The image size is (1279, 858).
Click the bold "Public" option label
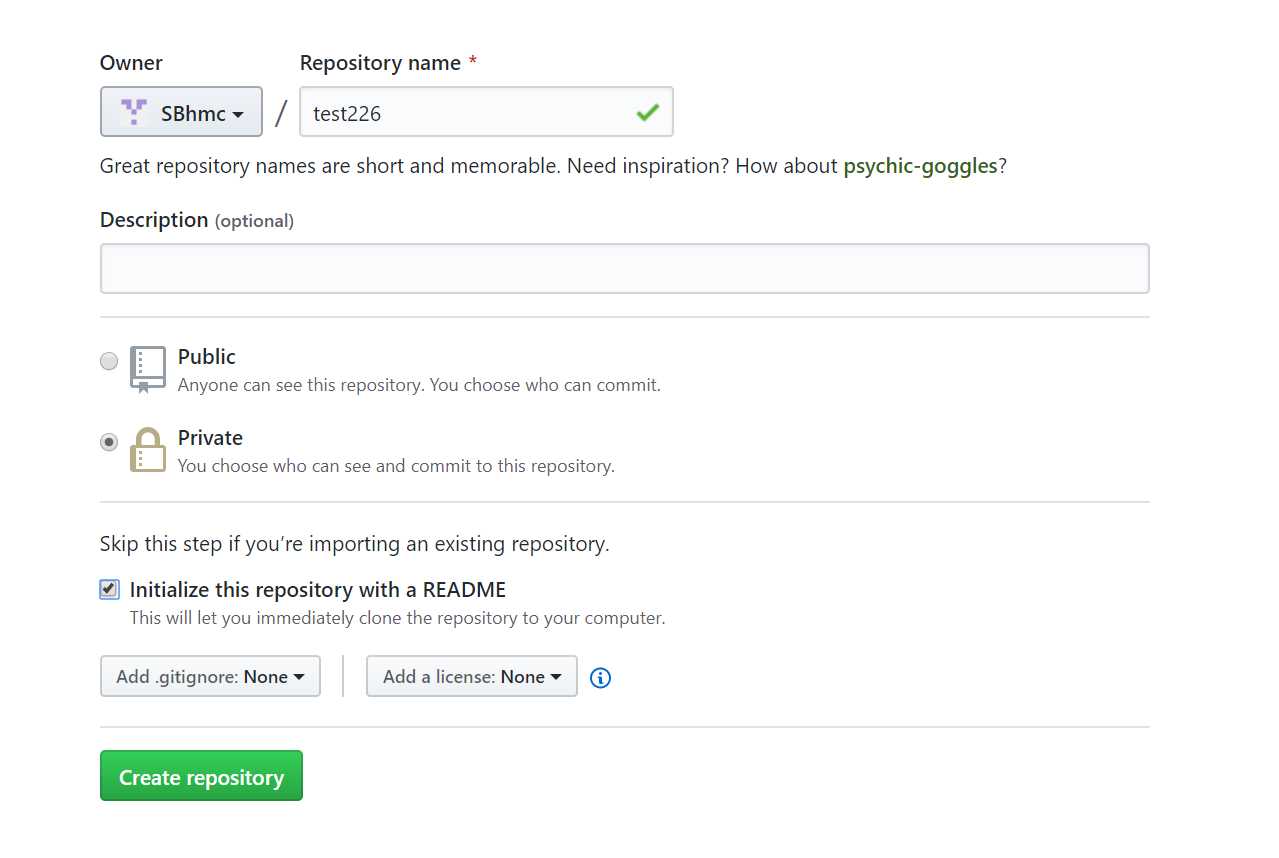[207, 357]
